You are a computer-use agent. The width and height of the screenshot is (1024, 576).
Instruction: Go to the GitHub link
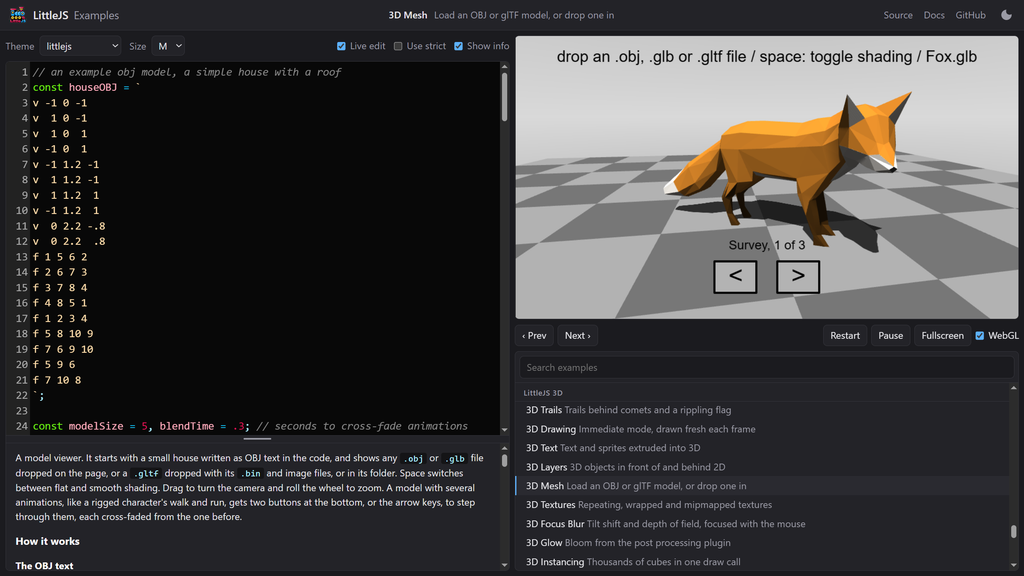pos(970,15)
